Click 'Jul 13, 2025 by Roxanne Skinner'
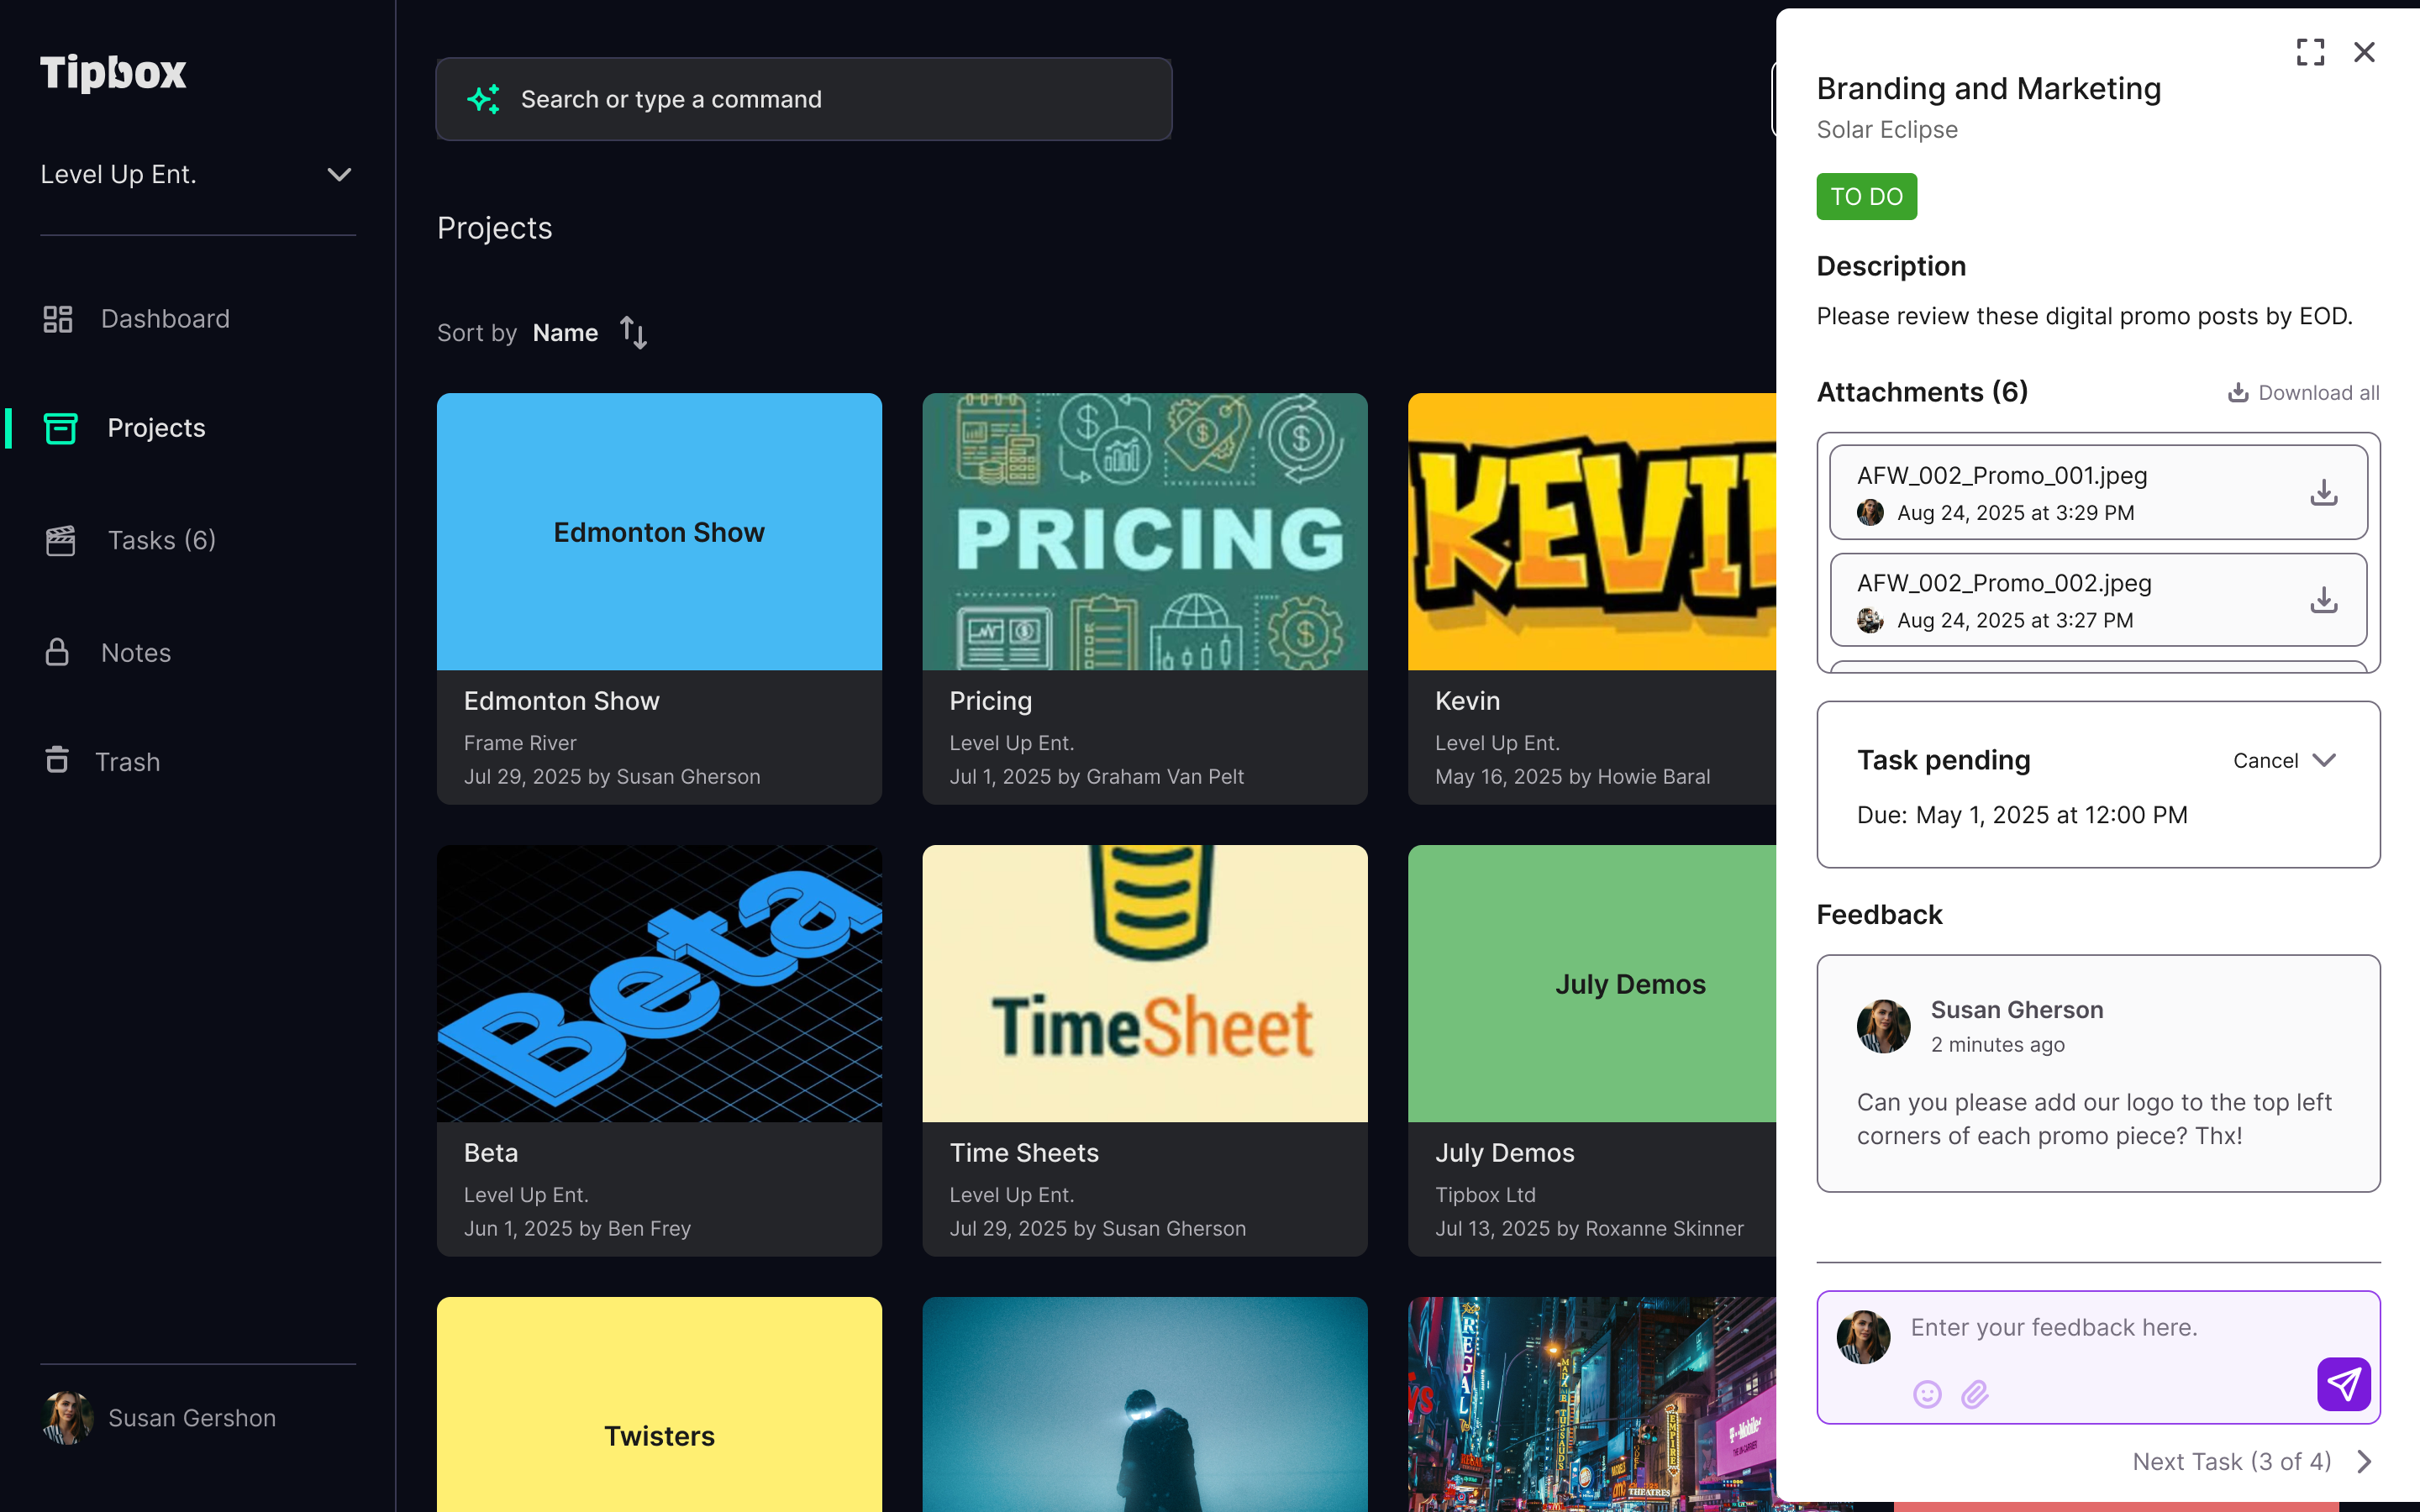Screen dimensions: 2420x1512 pos(1589,1229)
